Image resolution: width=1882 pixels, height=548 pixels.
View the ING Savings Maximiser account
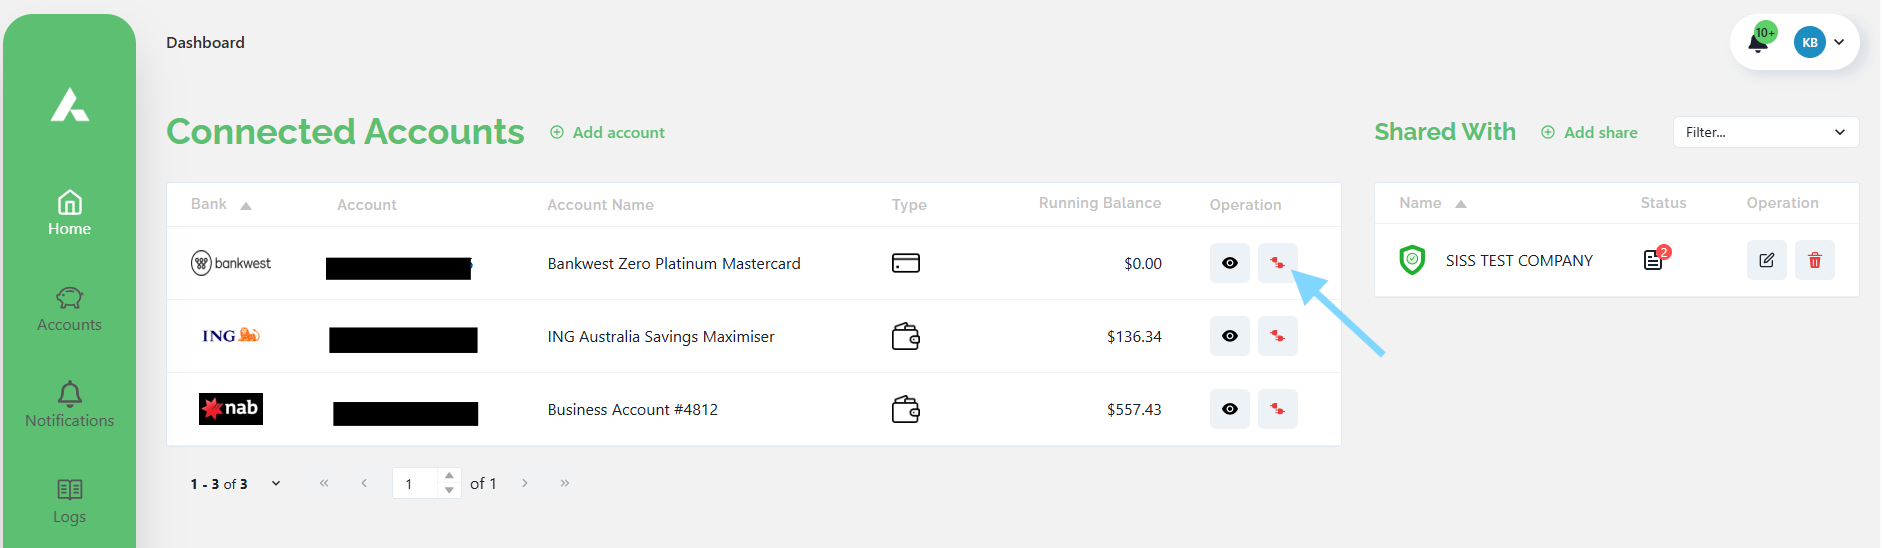point(1229,336)
